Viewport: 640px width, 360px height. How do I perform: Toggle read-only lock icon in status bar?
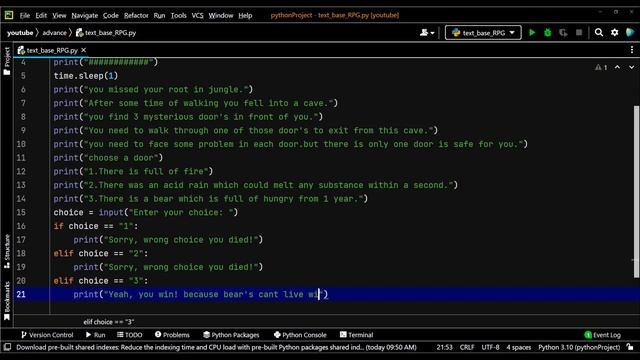(x=630, y=347)
